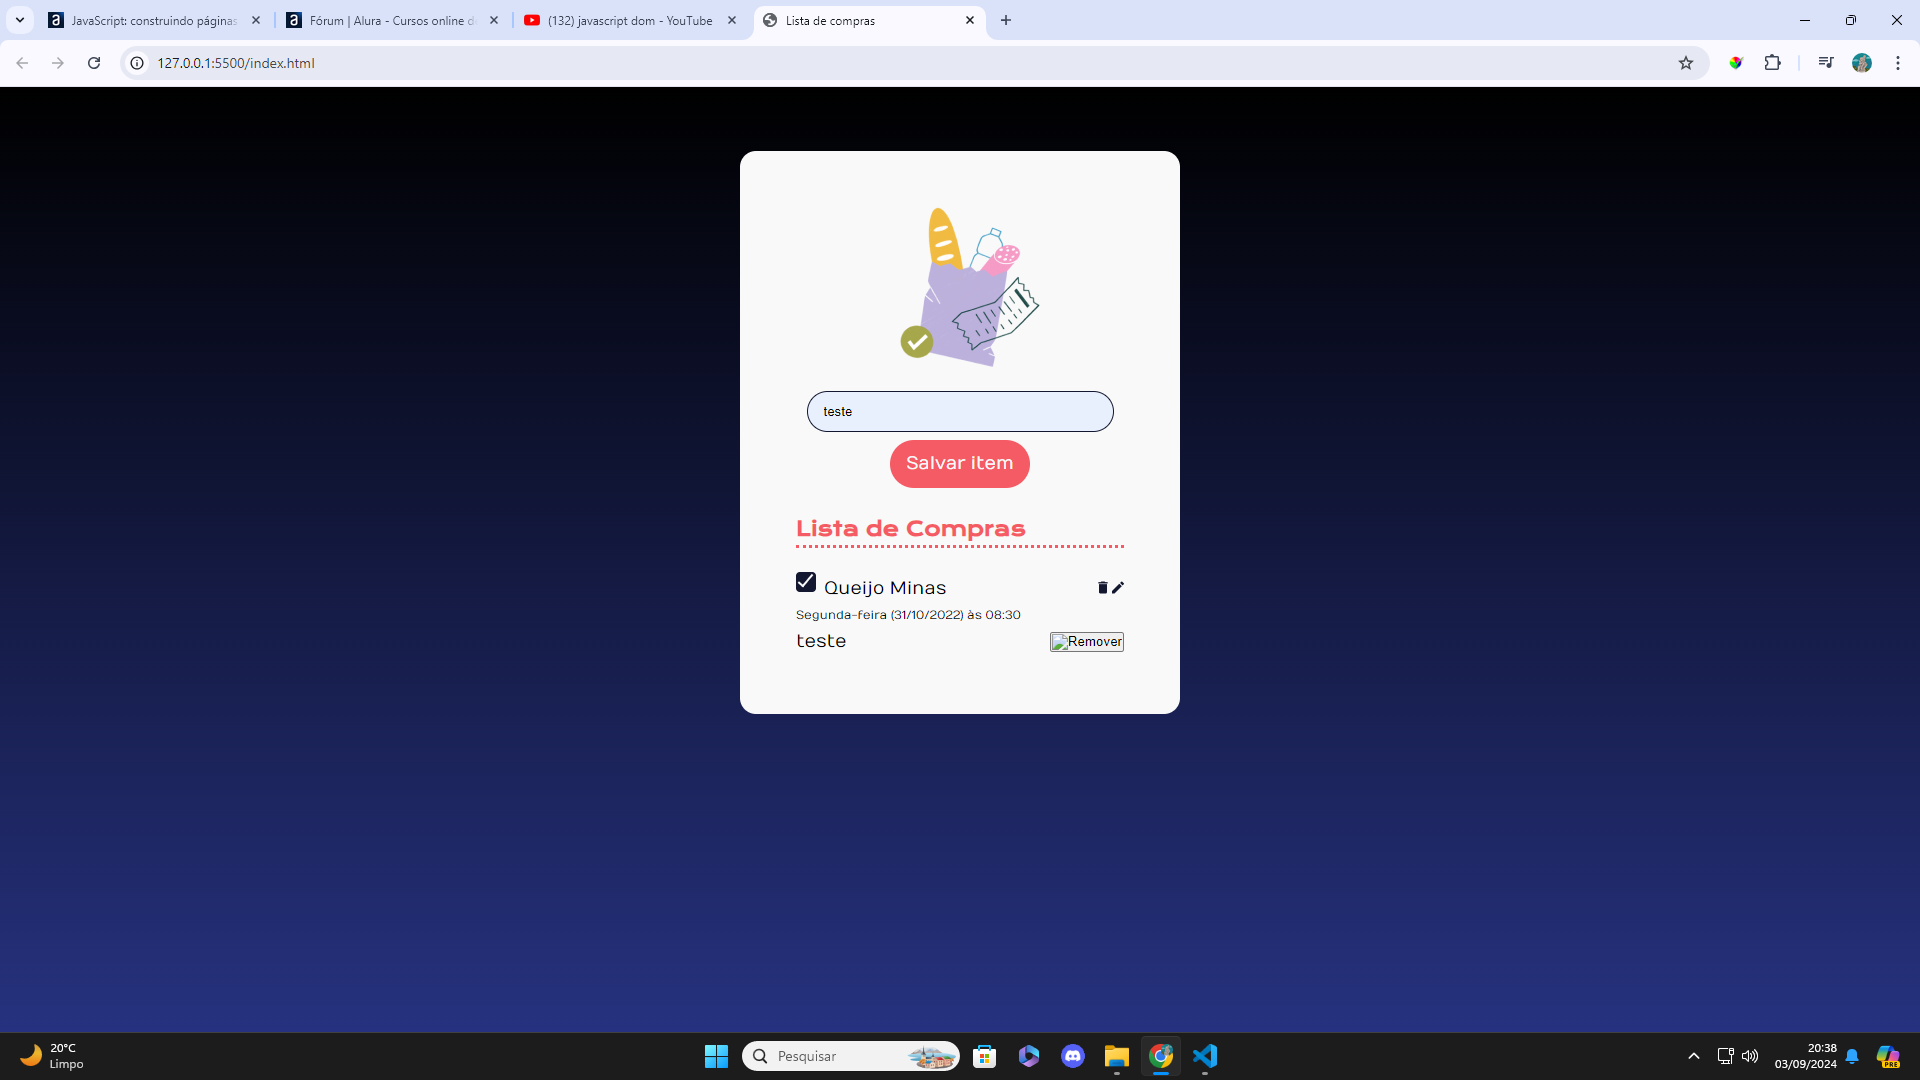Open File Explorer from taskbar
1920x1080 pixels.
1117,1056
